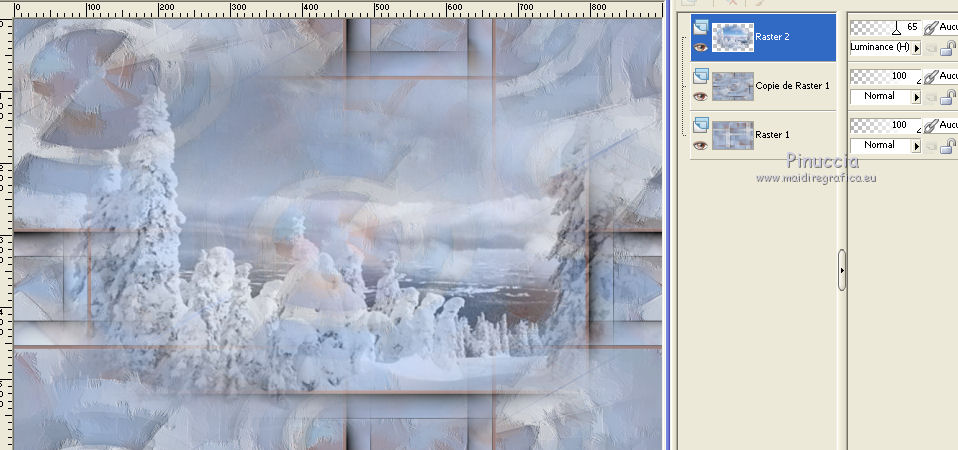Click disabled group icon in Raster 1 row
958x450 pixels.
pos(931,147)
